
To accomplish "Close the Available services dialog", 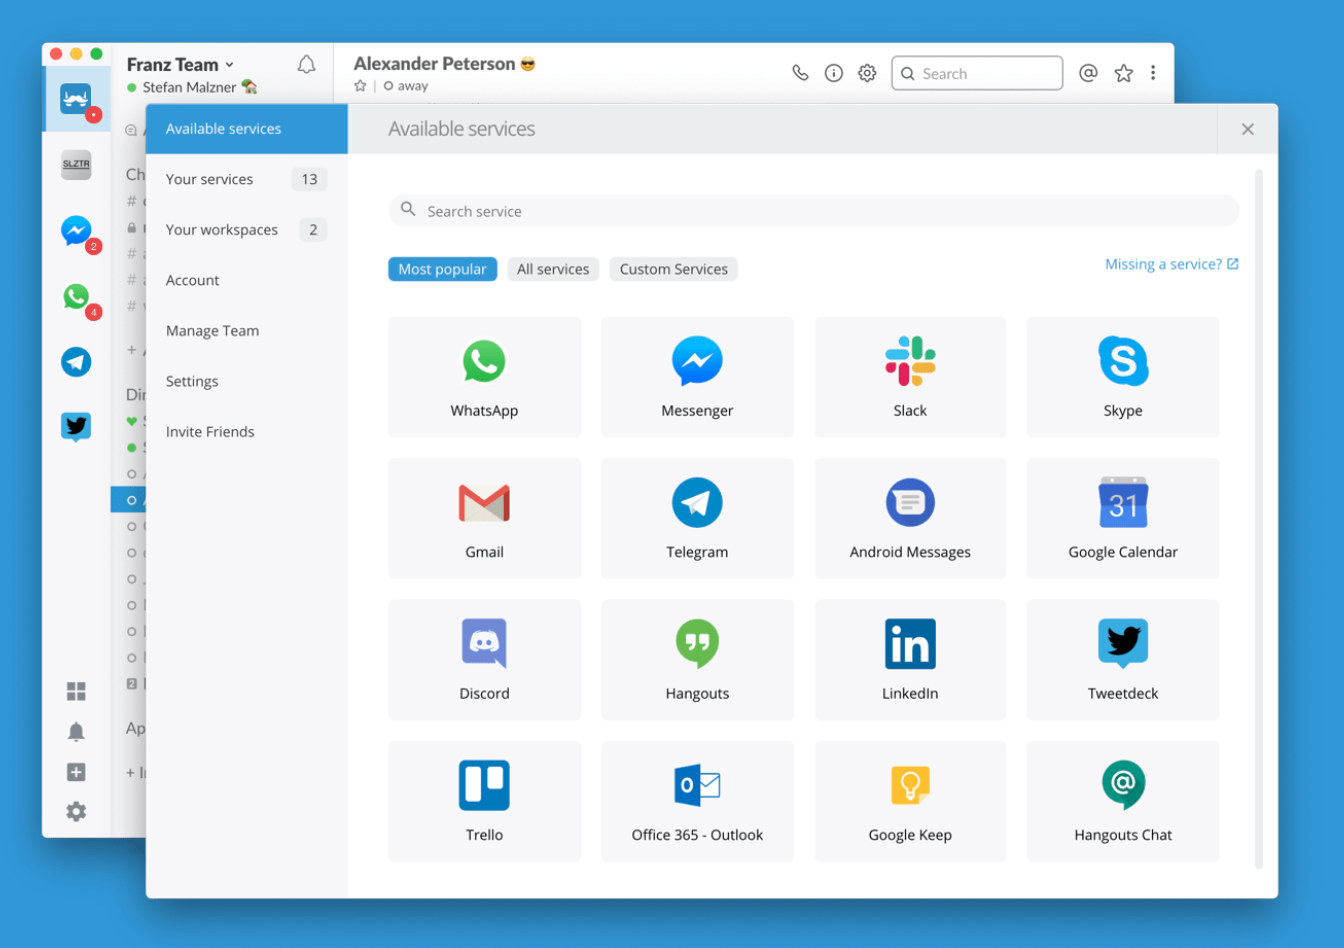I will [1247, 129].
